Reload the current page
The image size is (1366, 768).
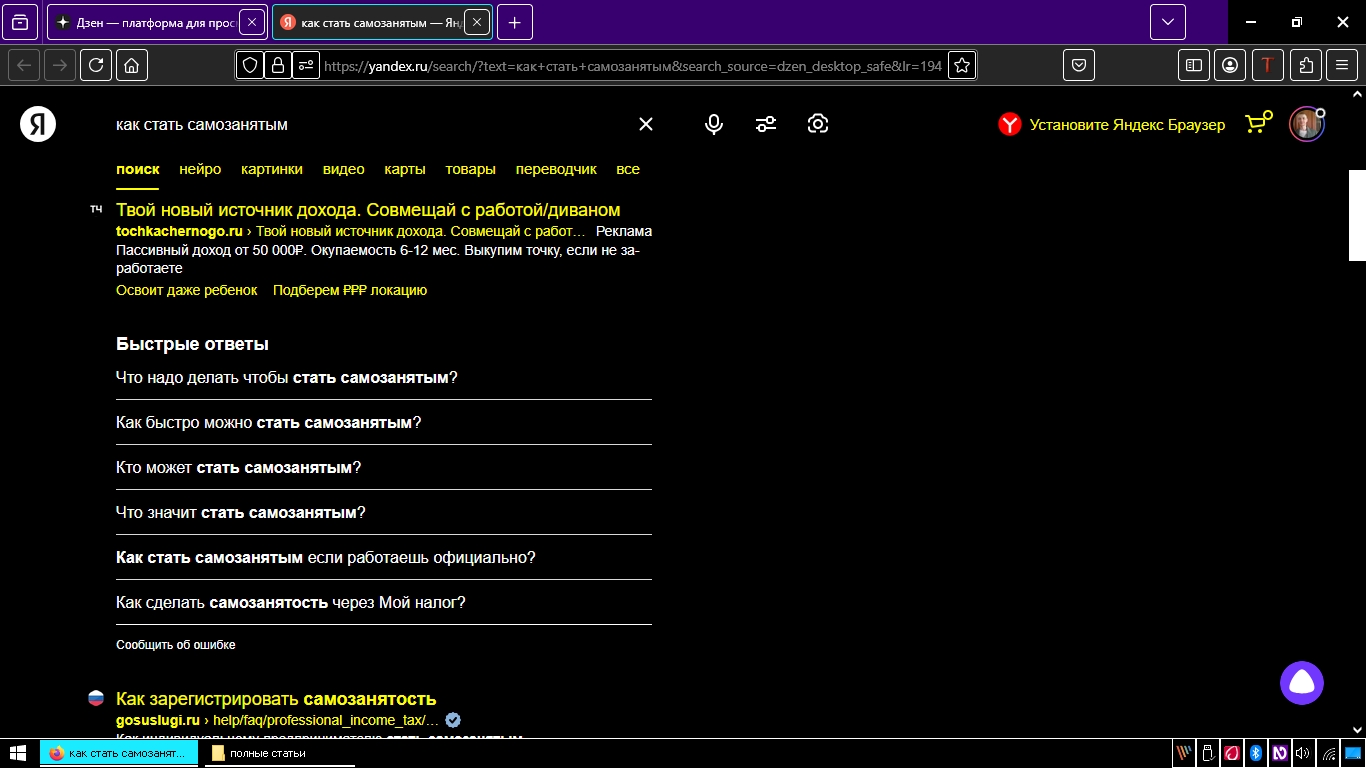pos(96,65)
